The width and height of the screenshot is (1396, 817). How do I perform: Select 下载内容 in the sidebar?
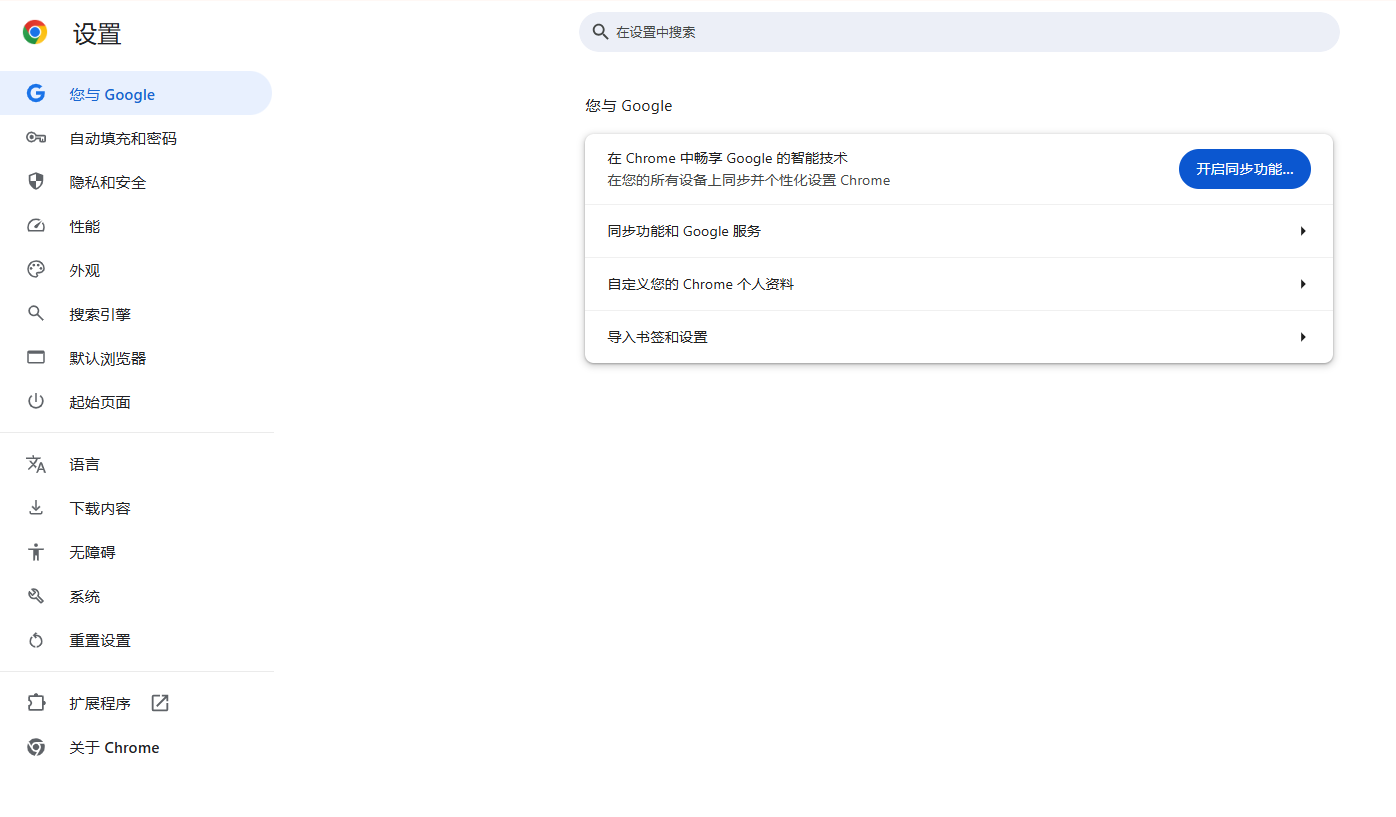click(136, 508)
